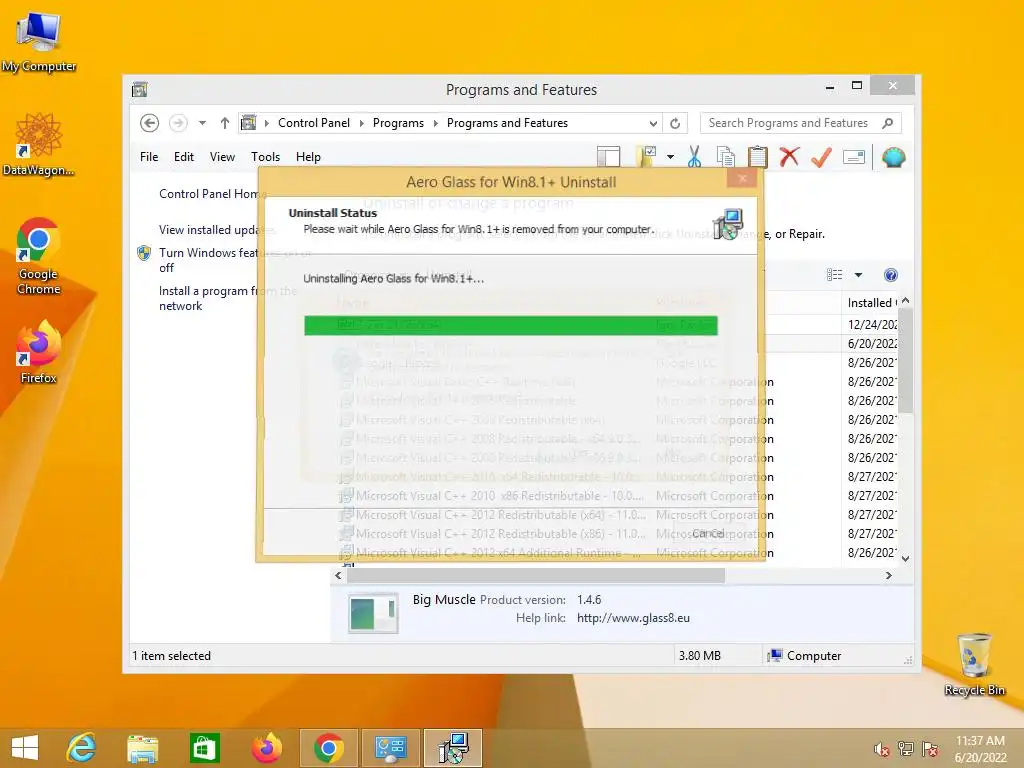Viewport: 1024px width, 768px height.
Task: Click the Installed On column header
Action: 871,303
